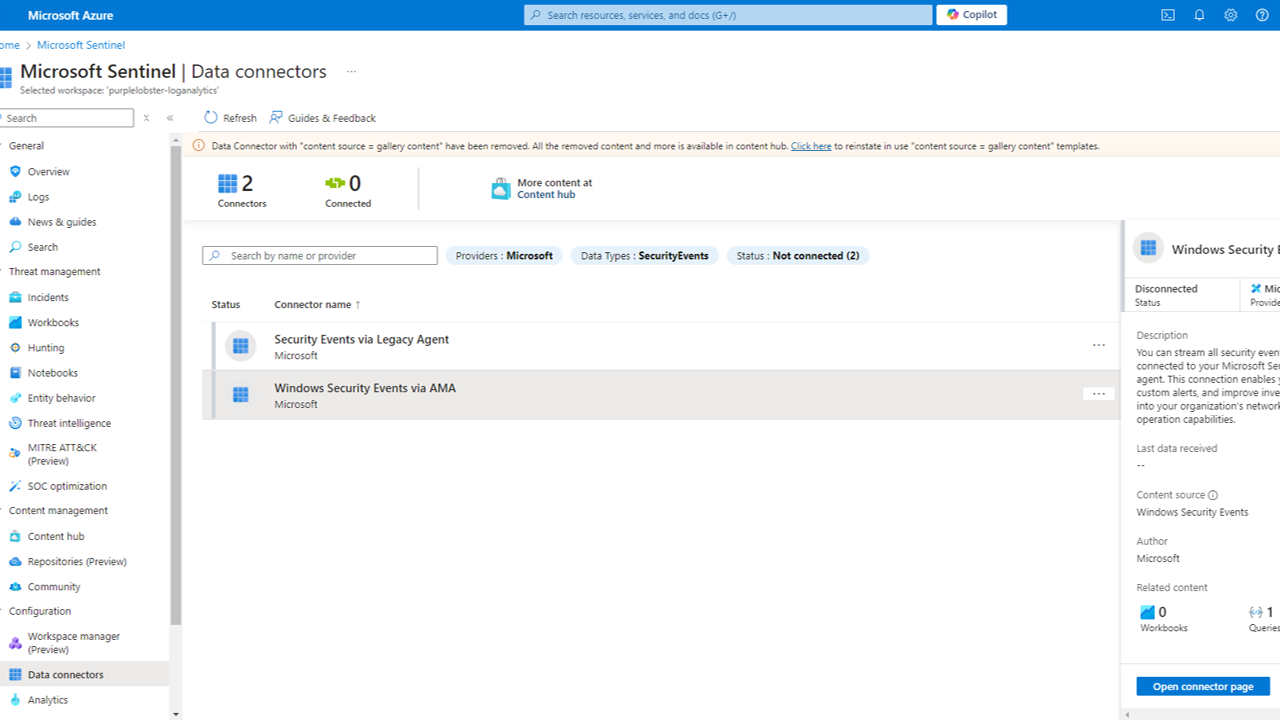Click the Repositories (Preview) icon
1280x720 pixels.
point(15,562)
